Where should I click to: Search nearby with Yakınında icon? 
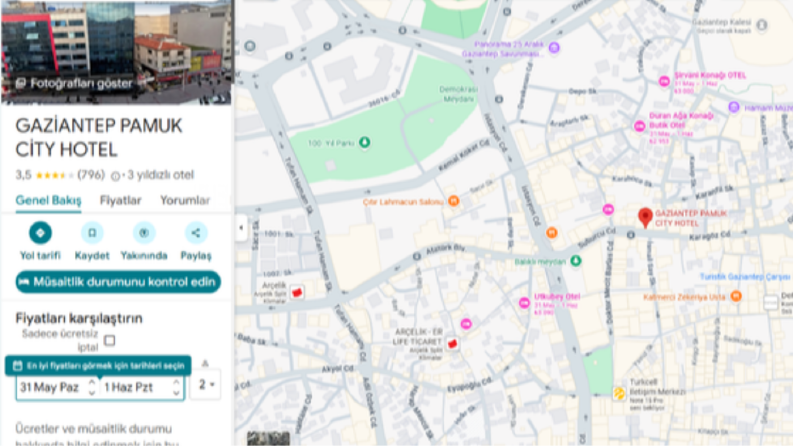coord(144,233)
